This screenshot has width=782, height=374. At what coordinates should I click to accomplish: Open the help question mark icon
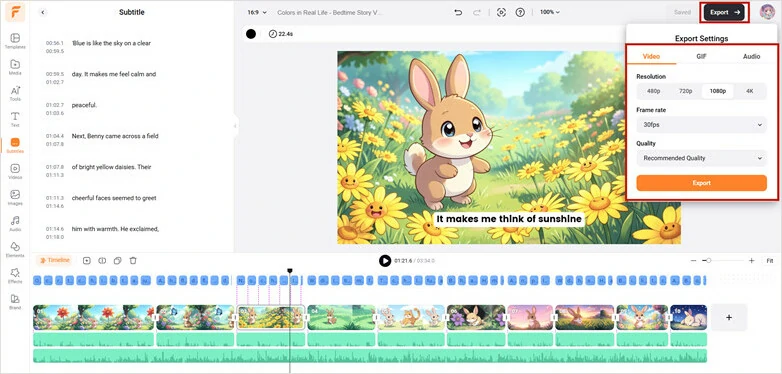(520, 12)
